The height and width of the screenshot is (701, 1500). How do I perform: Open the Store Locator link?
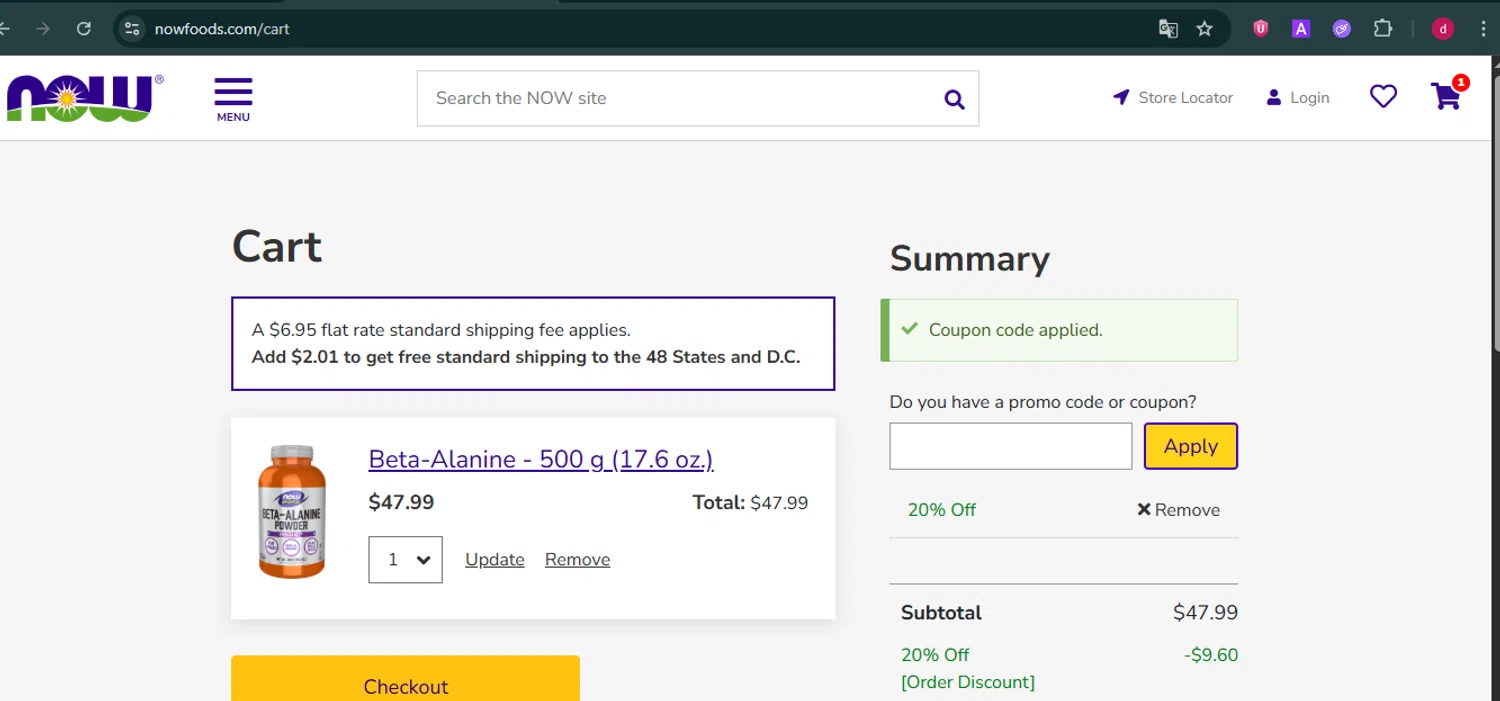tap(1173, 98)
